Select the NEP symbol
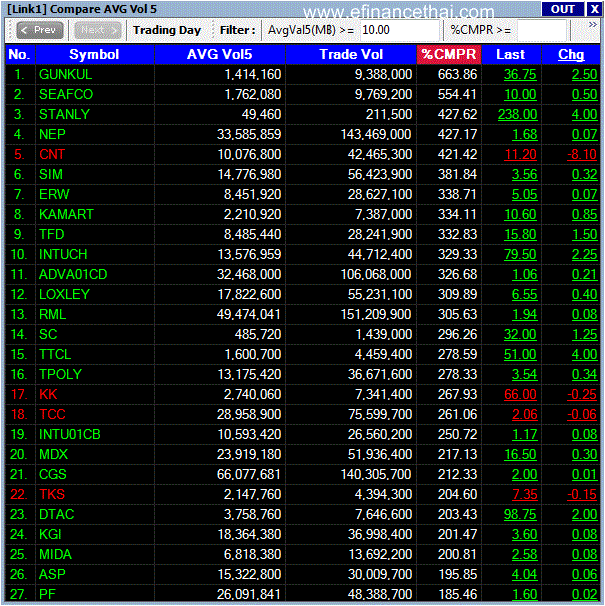This screenshot has height=606, width=605. (52, 134)
